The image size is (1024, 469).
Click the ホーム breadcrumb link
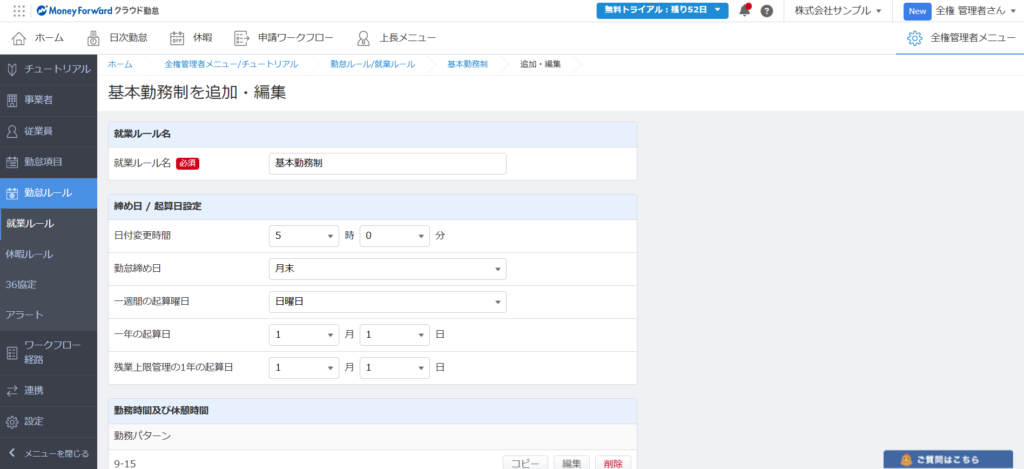coord(120,64)
